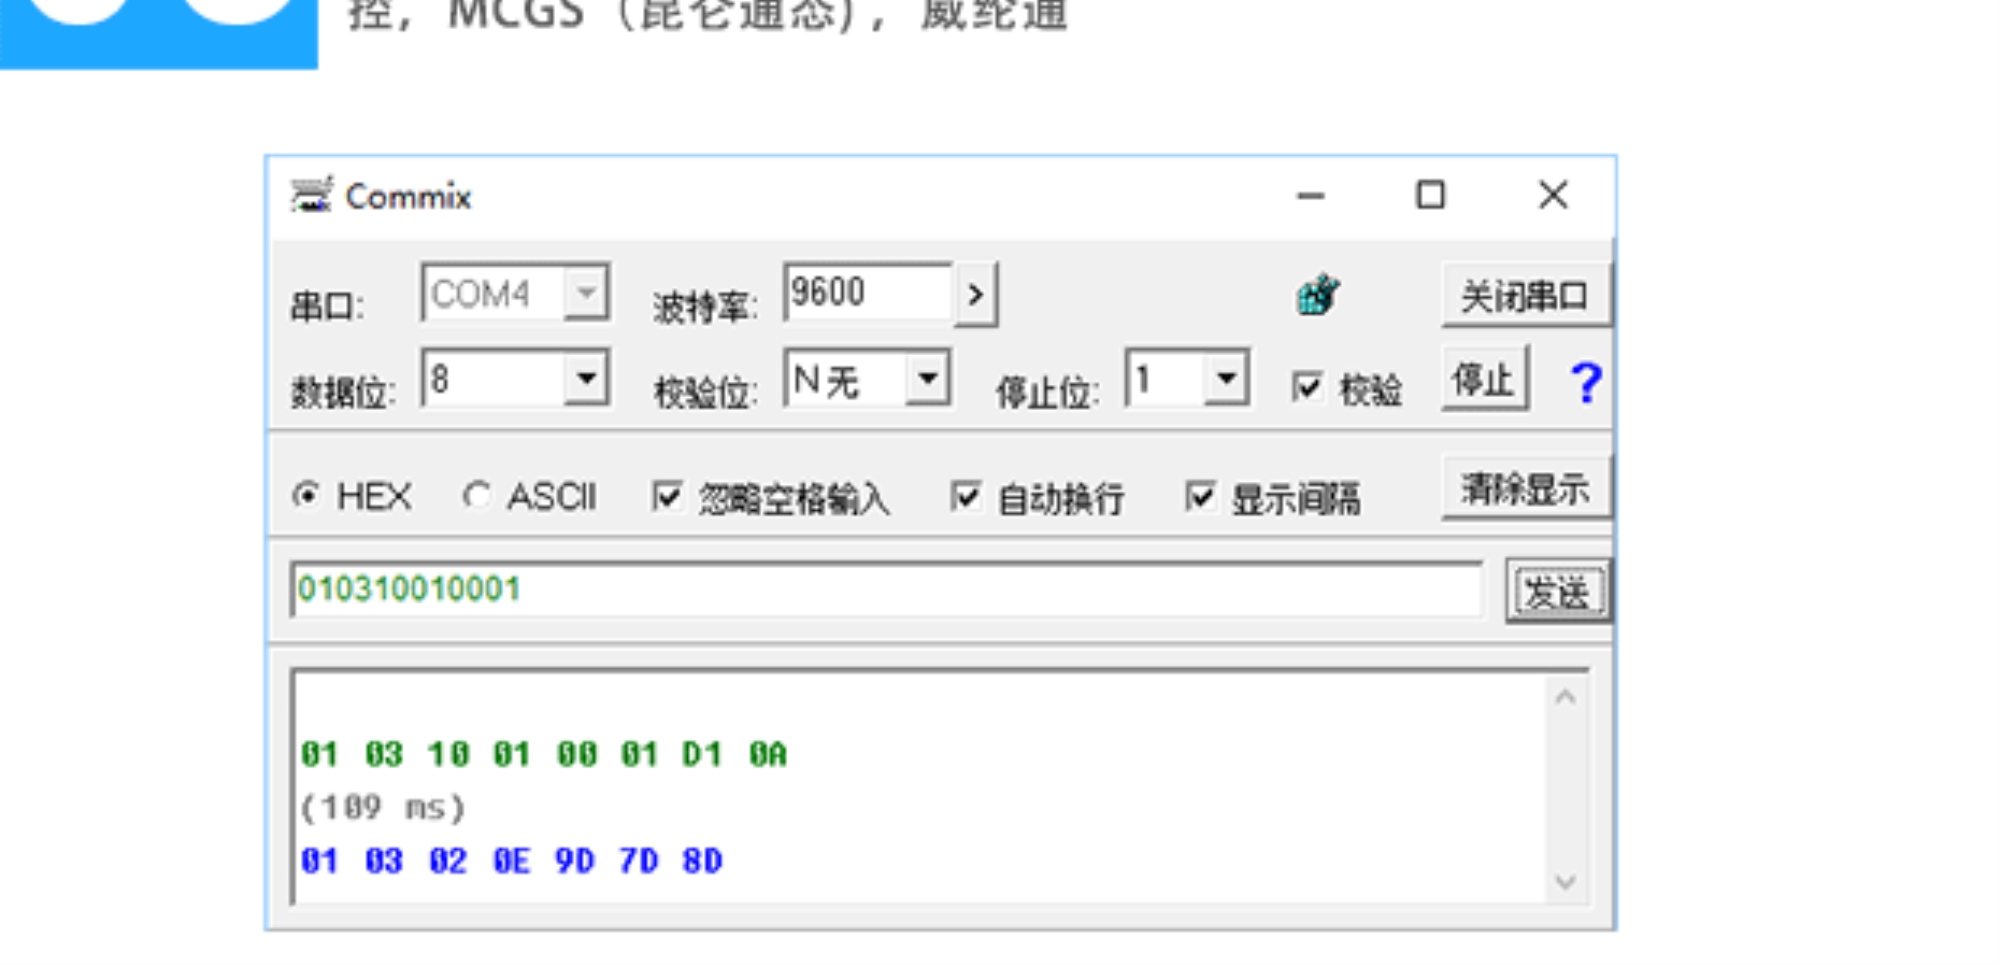Image resolution: width=2000 pixels, height=965 pixels.
Task: Toggle the 校验 checkbox
Action: 1307,386
